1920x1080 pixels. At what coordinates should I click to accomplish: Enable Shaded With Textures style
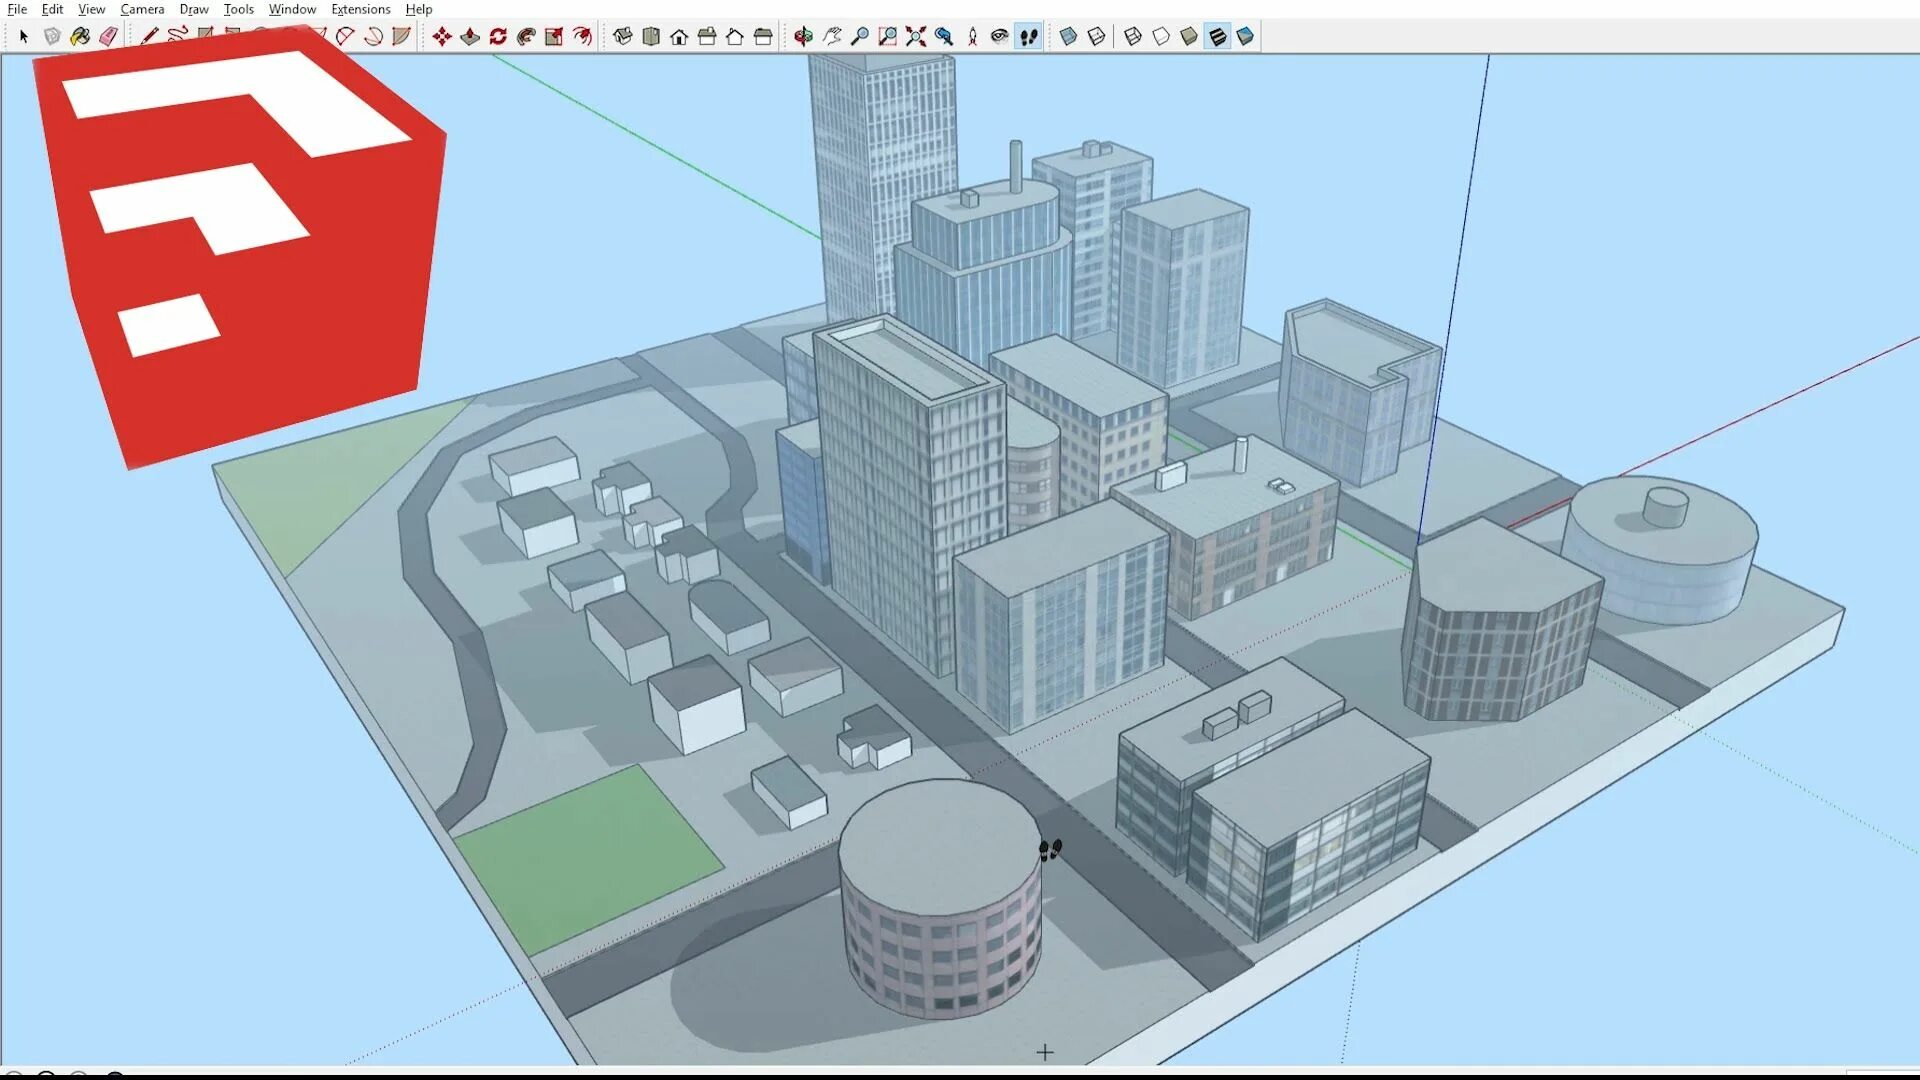(1217, 37)
